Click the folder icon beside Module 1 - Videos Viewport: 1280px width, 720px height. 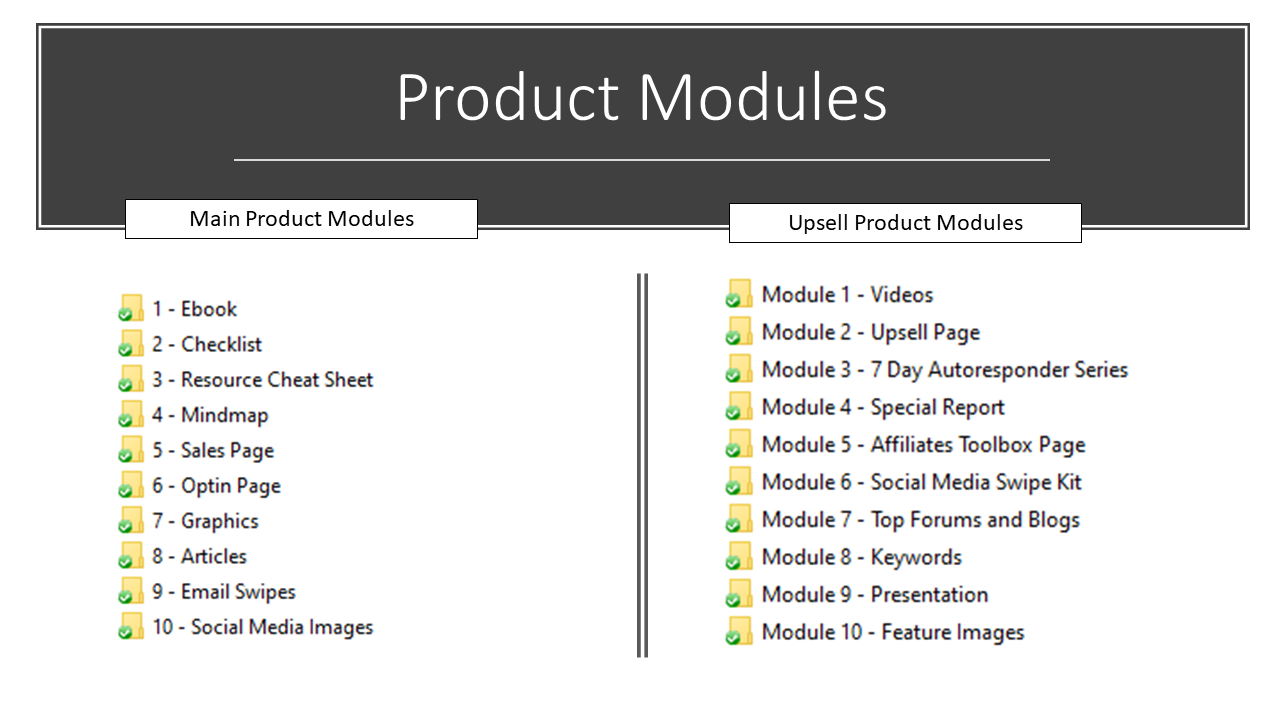pyautogui.click(x=739, y=294)
